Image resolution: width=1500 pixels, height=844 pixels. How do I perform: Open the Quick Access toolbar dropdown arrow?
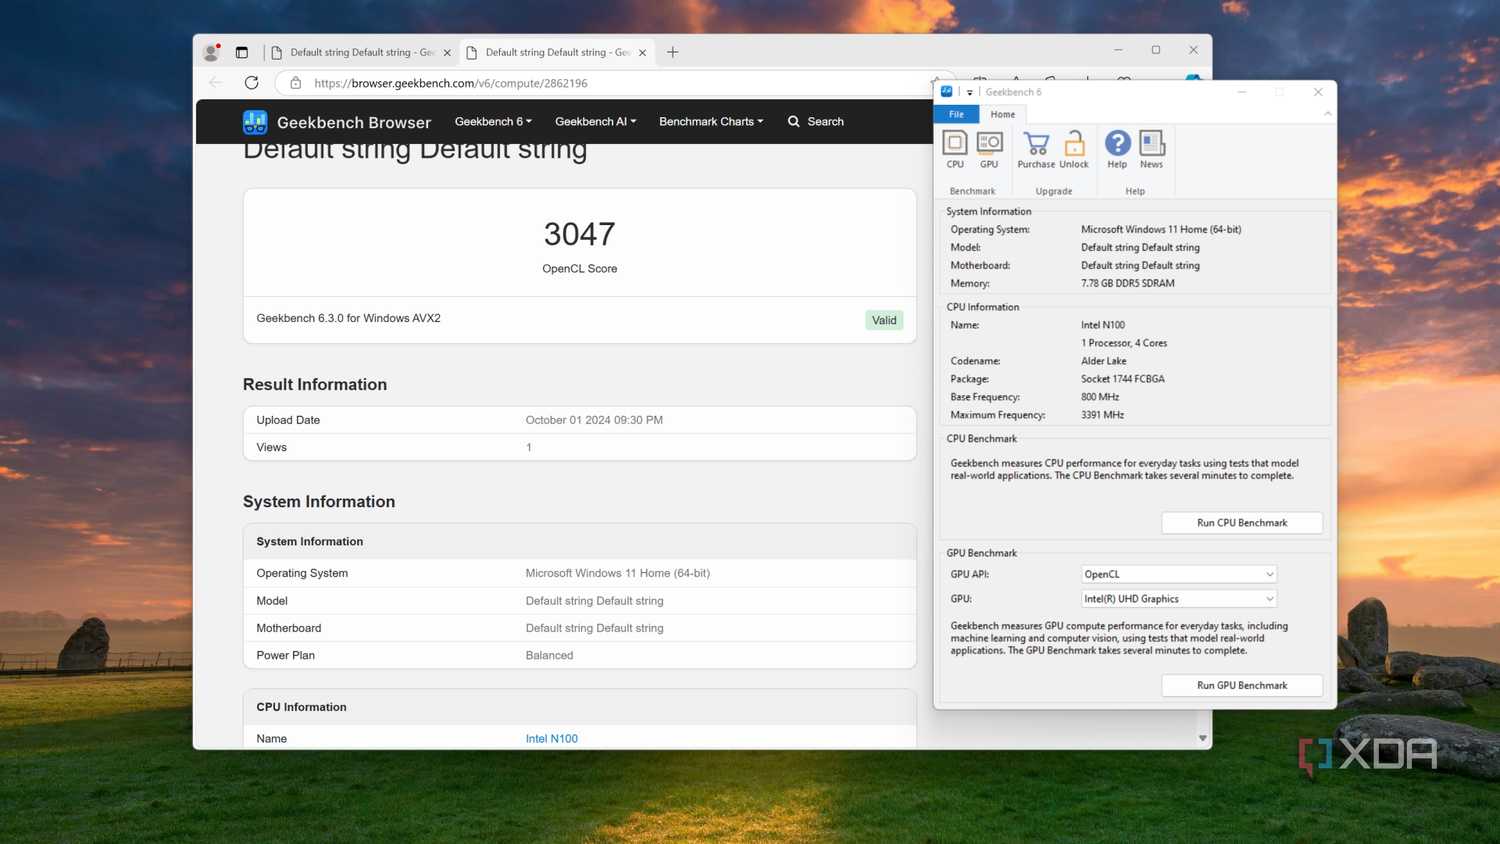(x=969, y=92)
